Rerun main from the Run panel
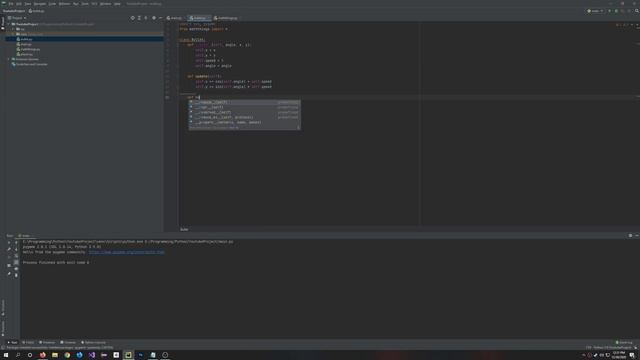This screenshot has width=640, height=360. tap(9, 242)
